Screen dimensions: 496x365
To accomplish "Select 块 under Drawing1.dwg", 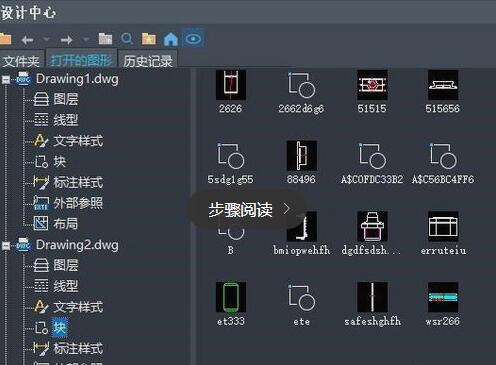I will point(60,162).
